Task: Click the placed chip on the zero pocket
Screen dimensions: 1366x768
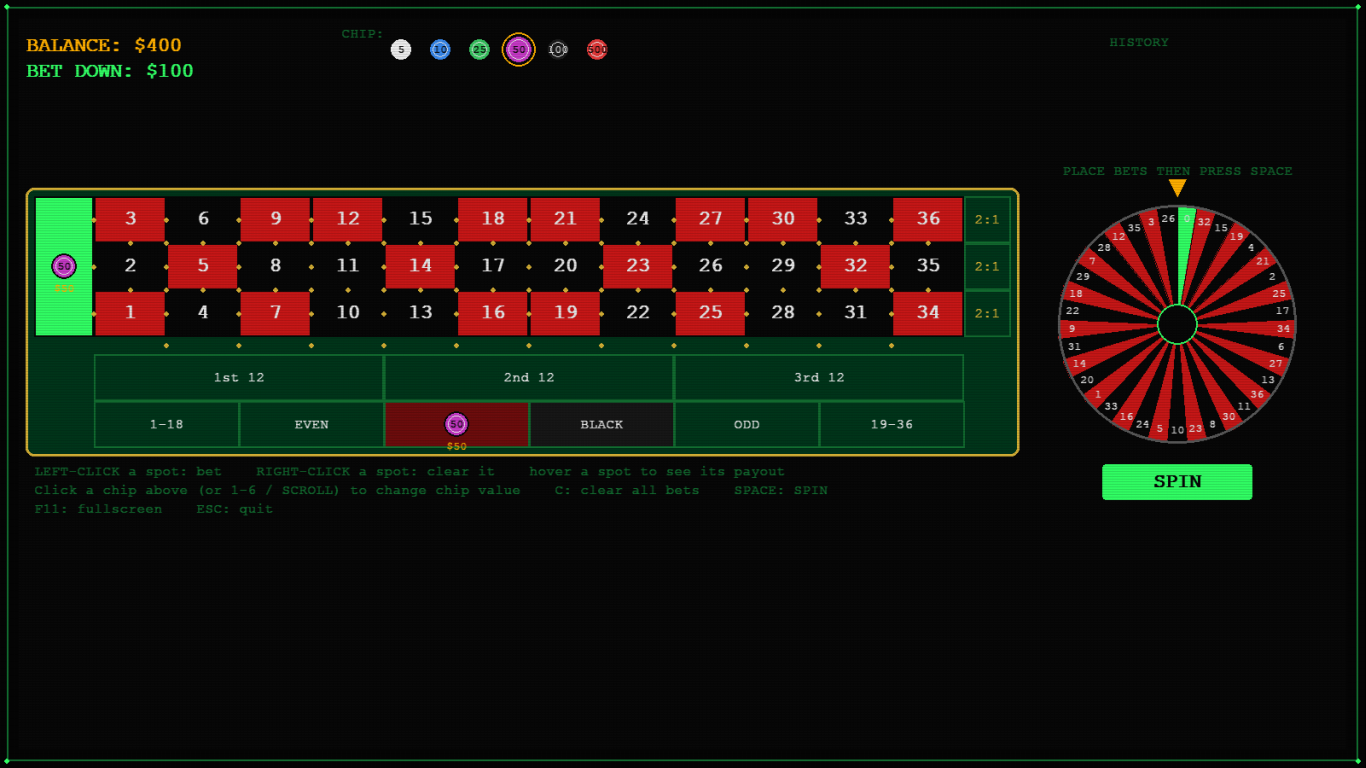Action: 64,266
